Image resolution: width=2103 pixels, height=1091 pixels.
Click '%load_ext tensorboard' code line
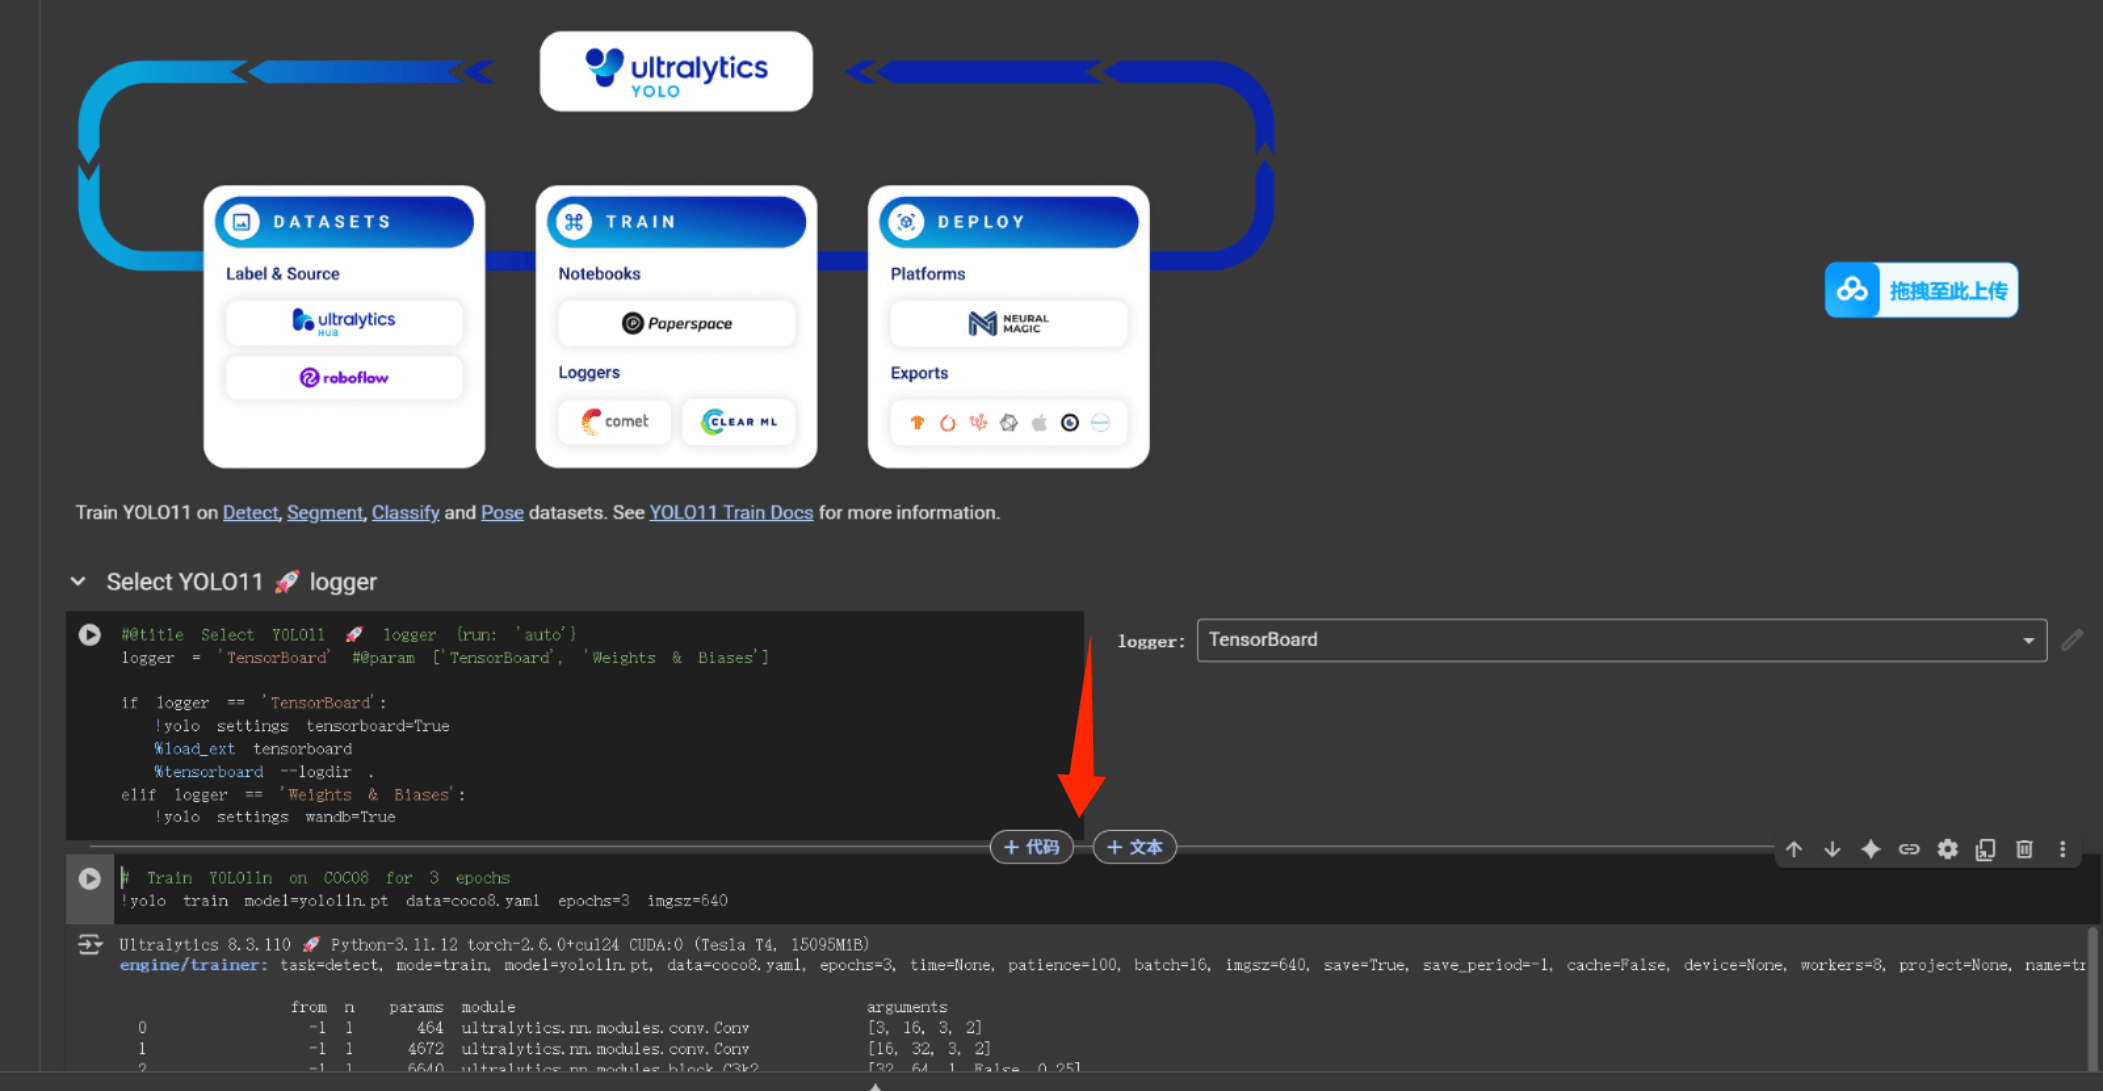tap(253, 749)
